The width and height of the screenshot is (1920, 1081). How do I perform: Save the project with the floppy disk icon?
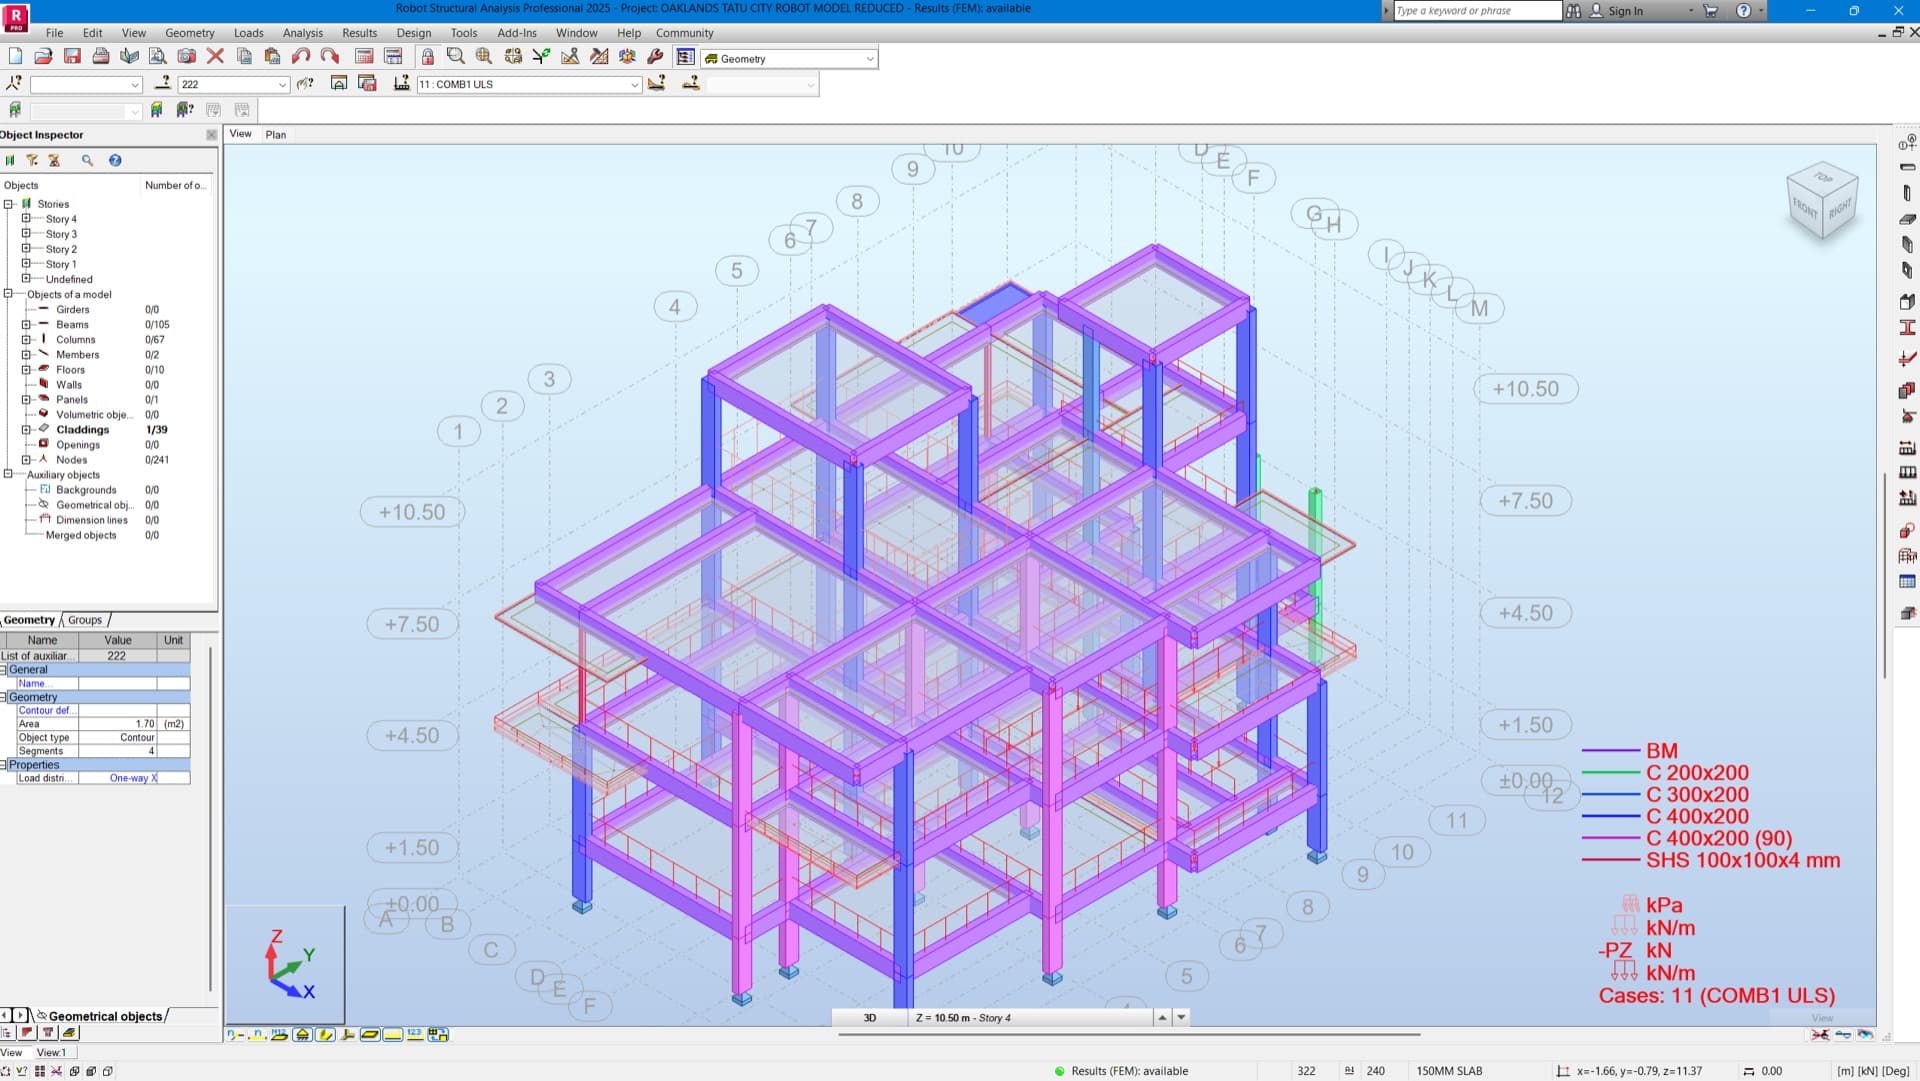72,57
